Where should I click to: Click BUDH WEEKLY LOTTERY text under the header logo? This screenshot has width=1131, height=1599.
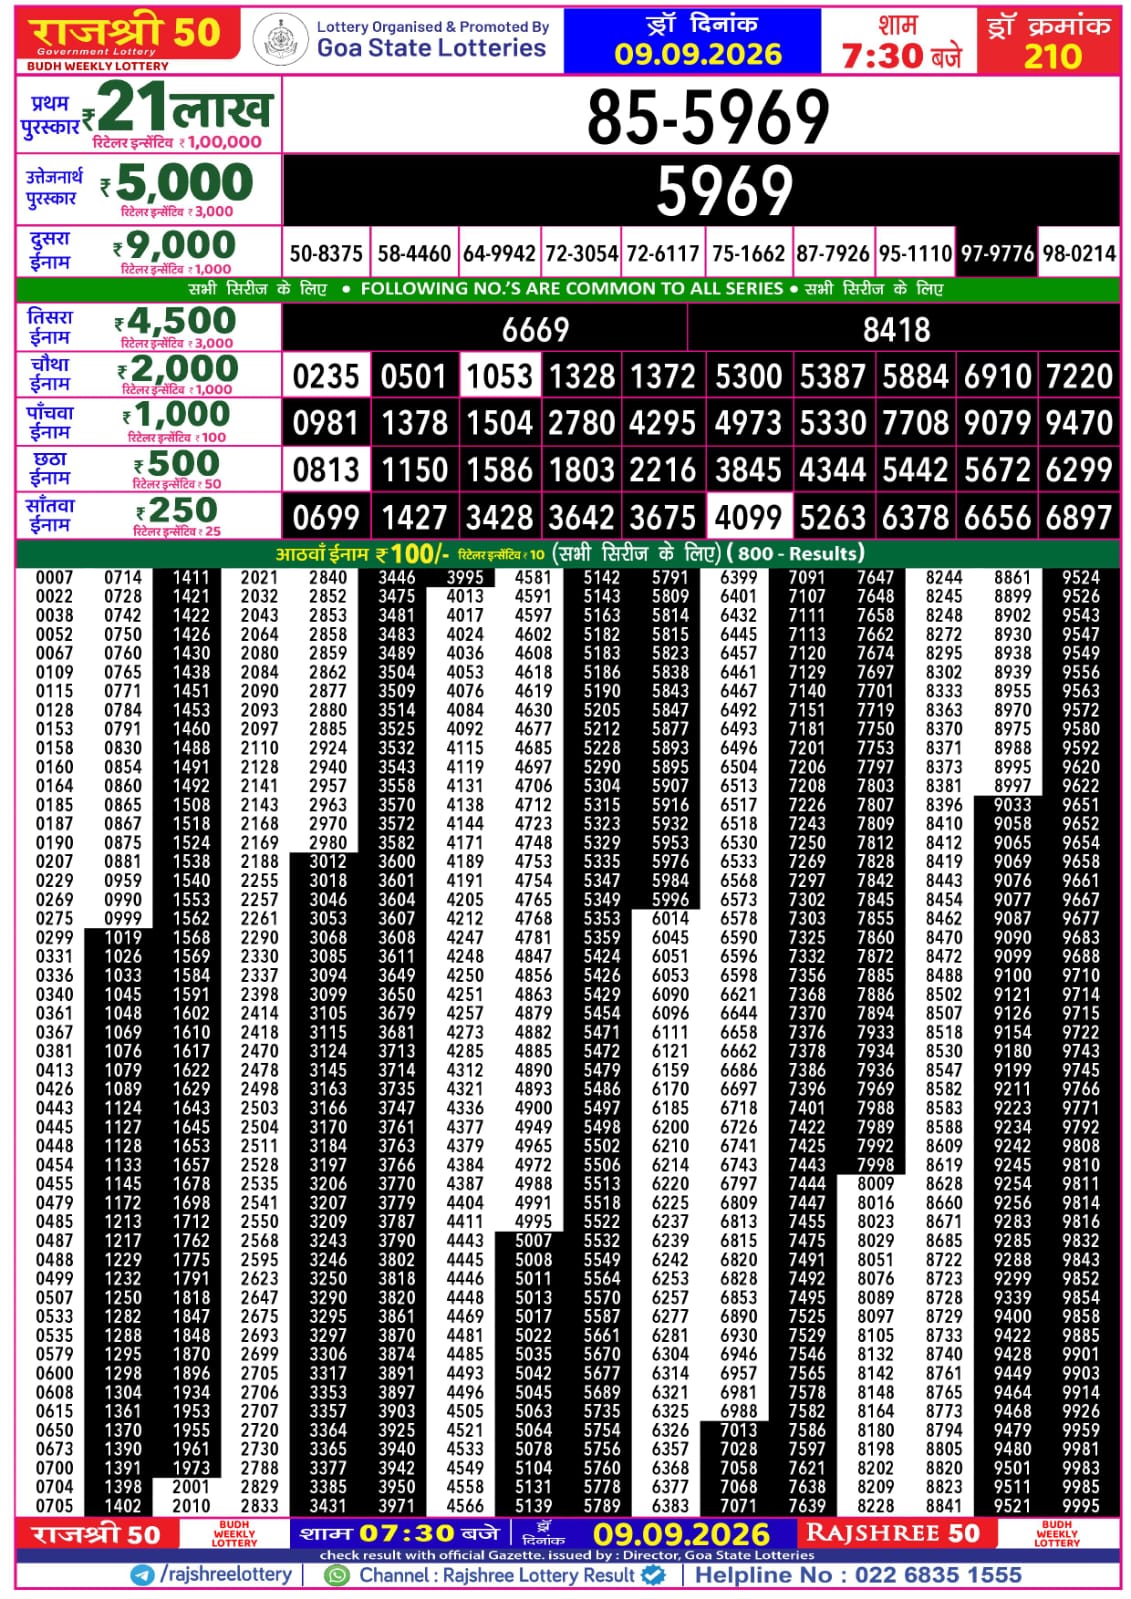98,66
